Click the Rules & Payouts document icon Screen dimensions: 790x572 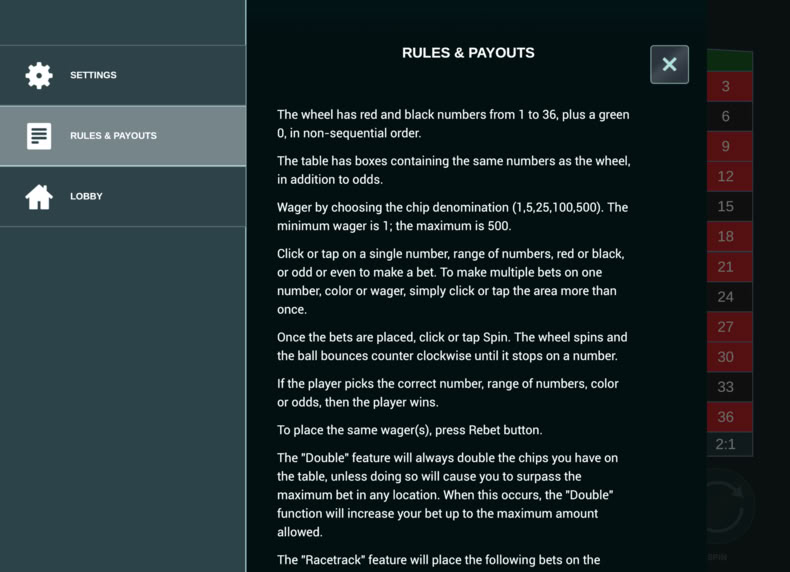(39, 136)
